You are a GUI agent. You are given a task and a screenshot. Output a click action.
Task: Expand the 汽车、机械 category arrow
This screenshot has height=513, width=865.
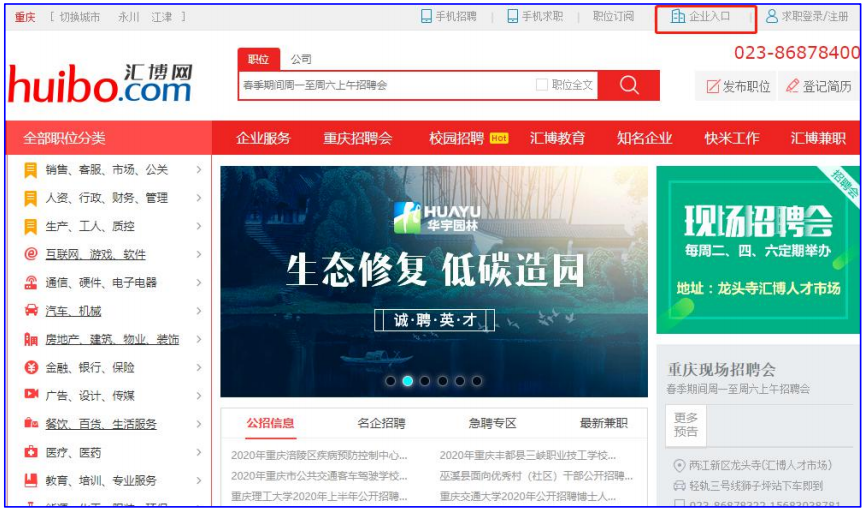(x=199, y=311)
